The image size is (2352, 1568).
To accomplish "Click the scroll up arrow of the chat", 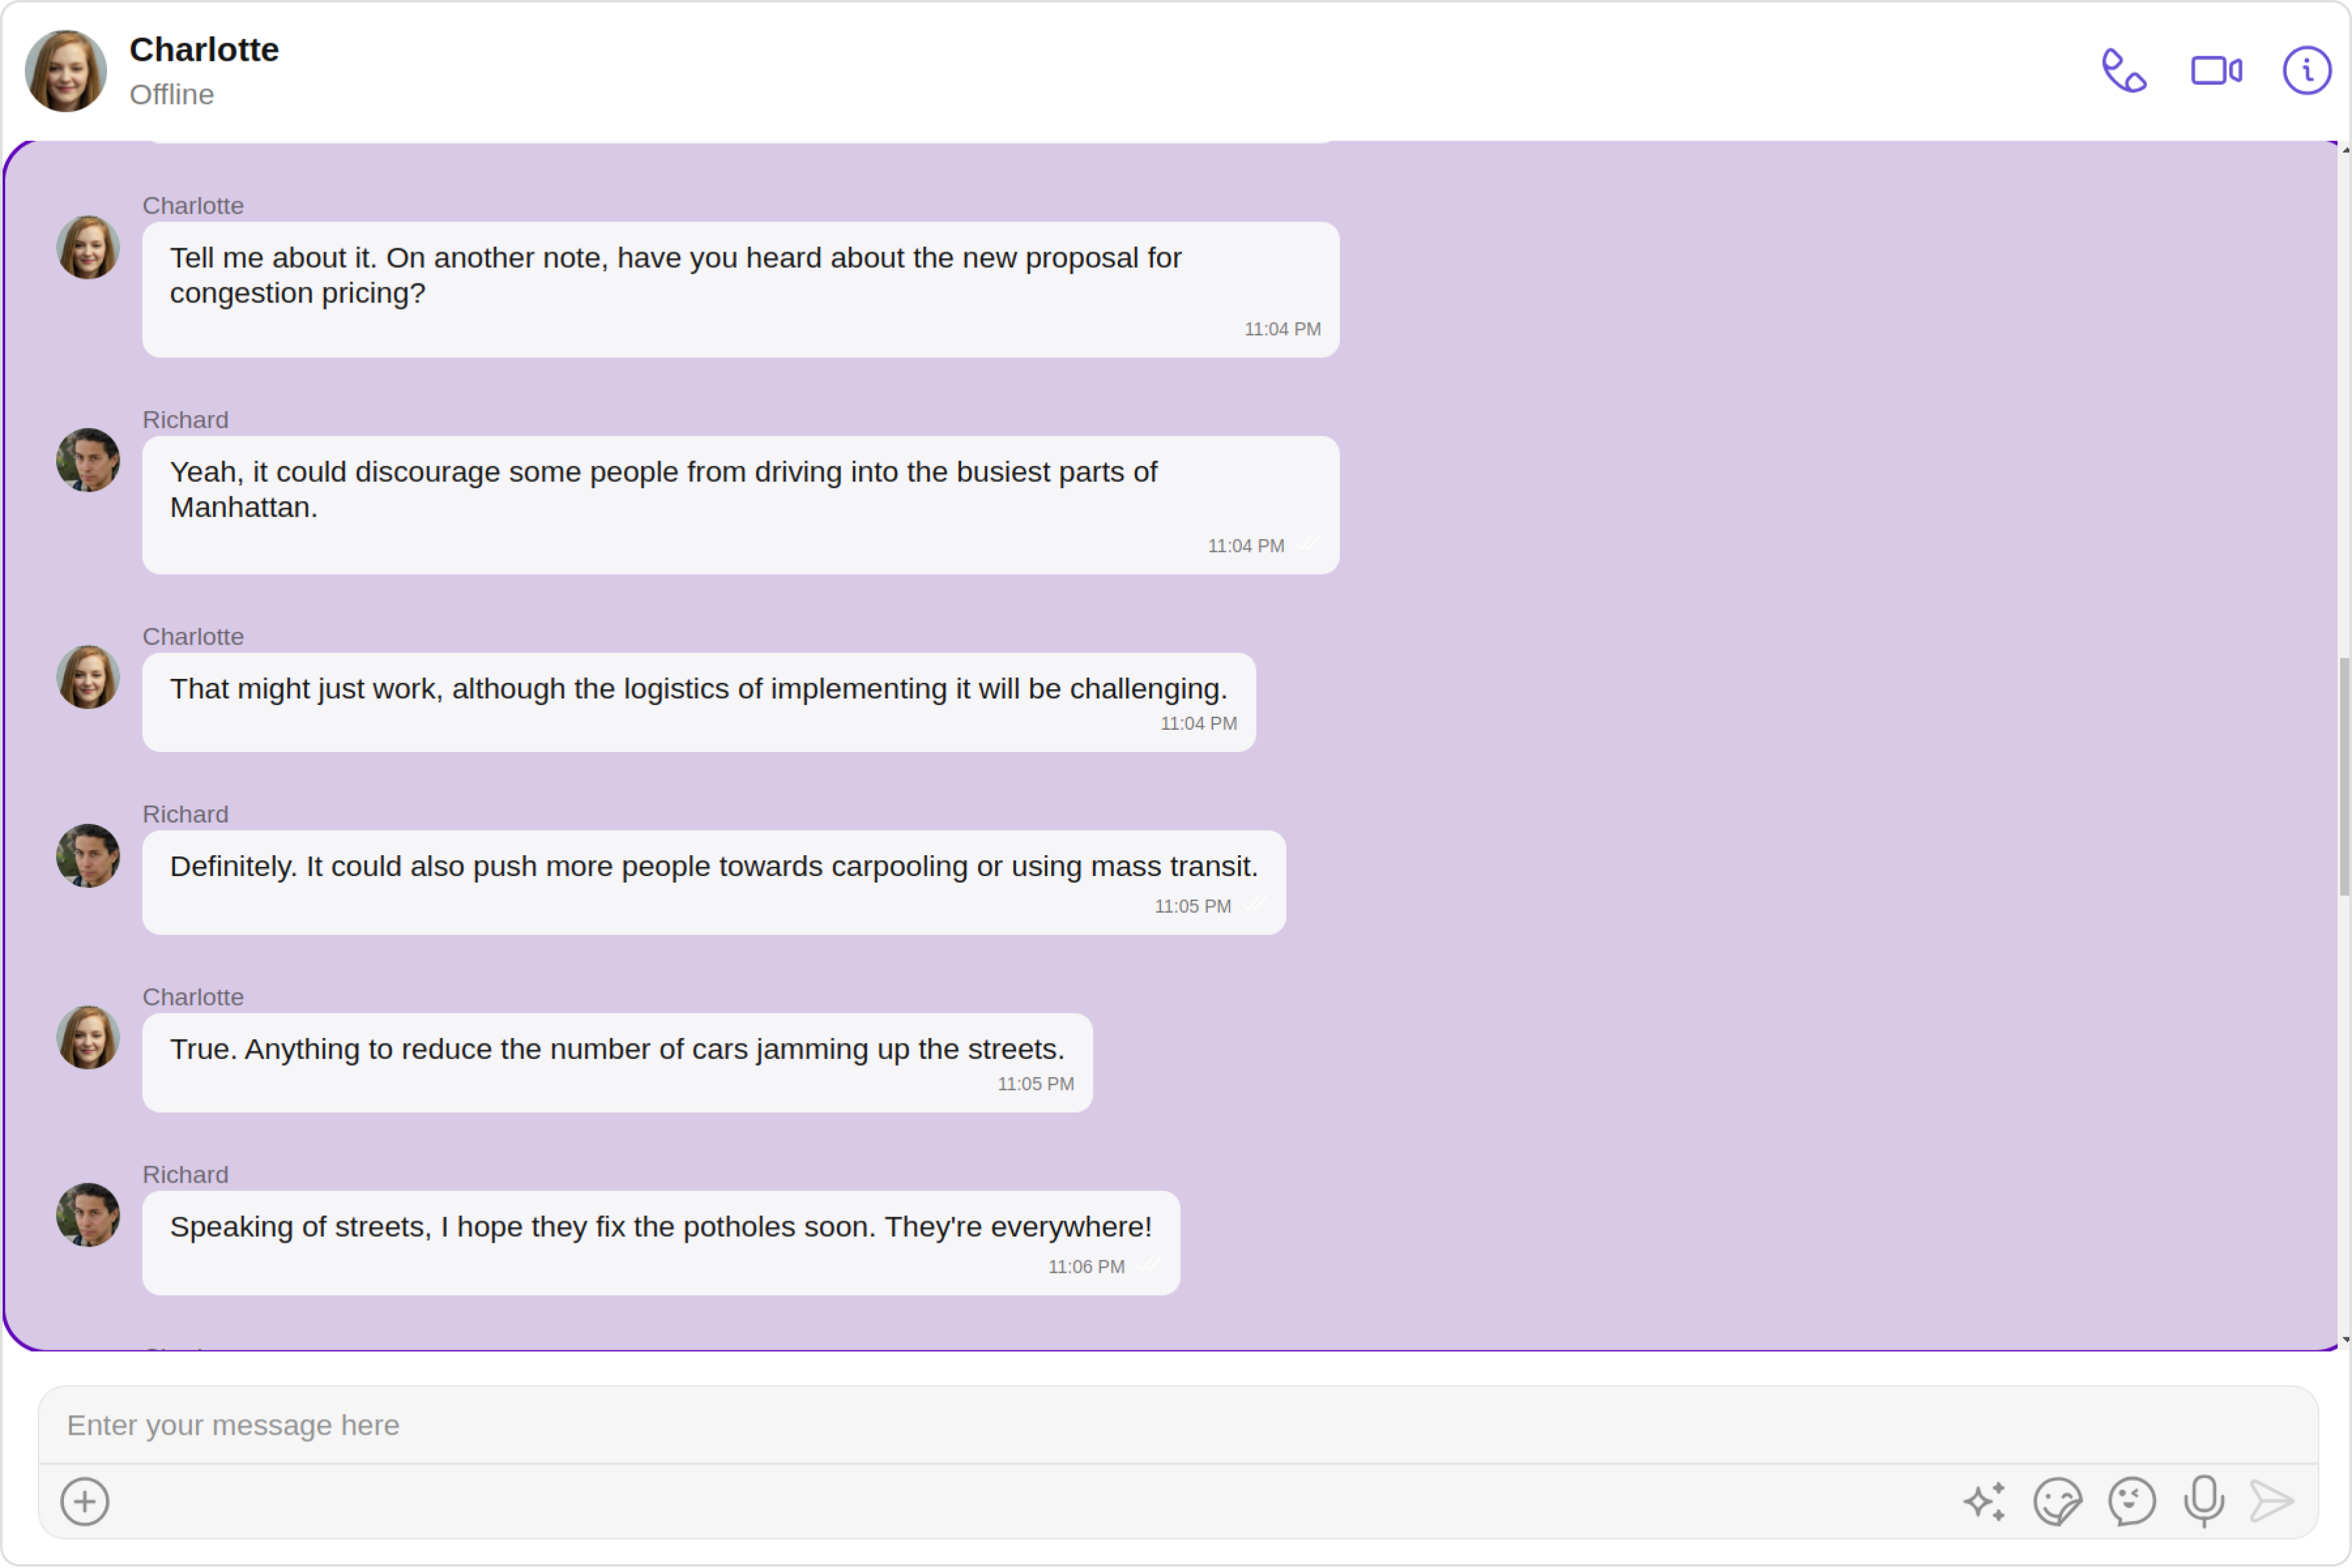I will coord(2345,150).
